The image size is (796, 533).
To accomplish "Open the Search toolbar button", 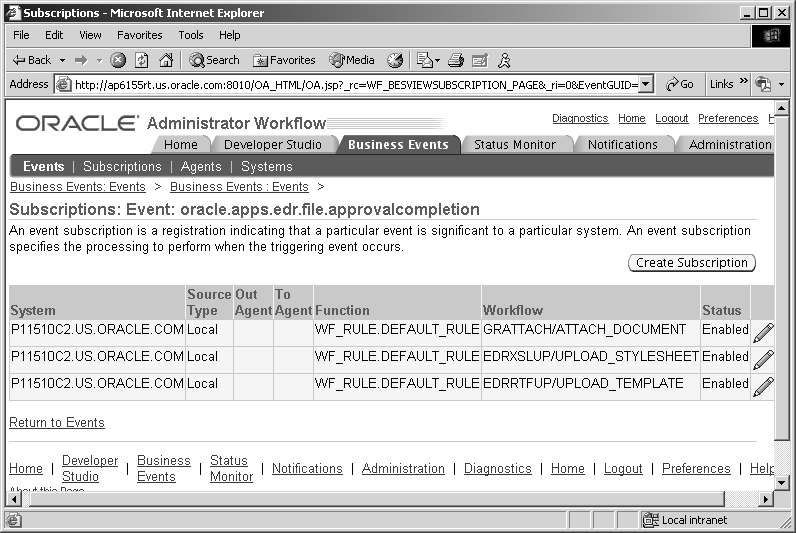I will [x=214, y=60].
